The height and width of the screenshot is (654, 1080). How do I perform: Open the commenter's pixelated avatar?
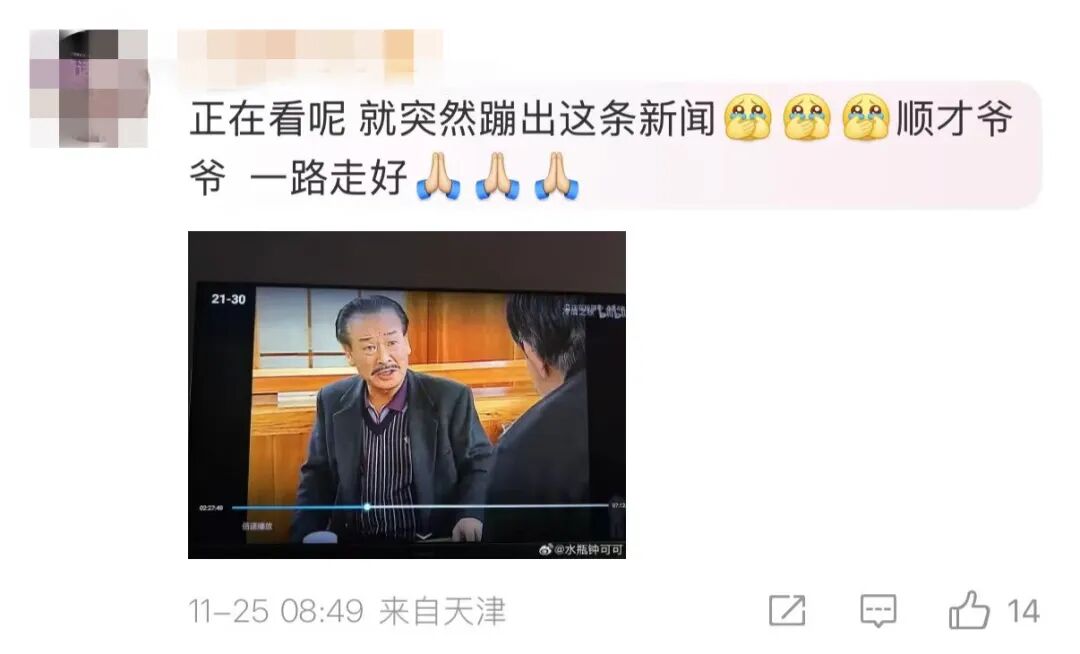pyautogui.click(x=89, y=88)
